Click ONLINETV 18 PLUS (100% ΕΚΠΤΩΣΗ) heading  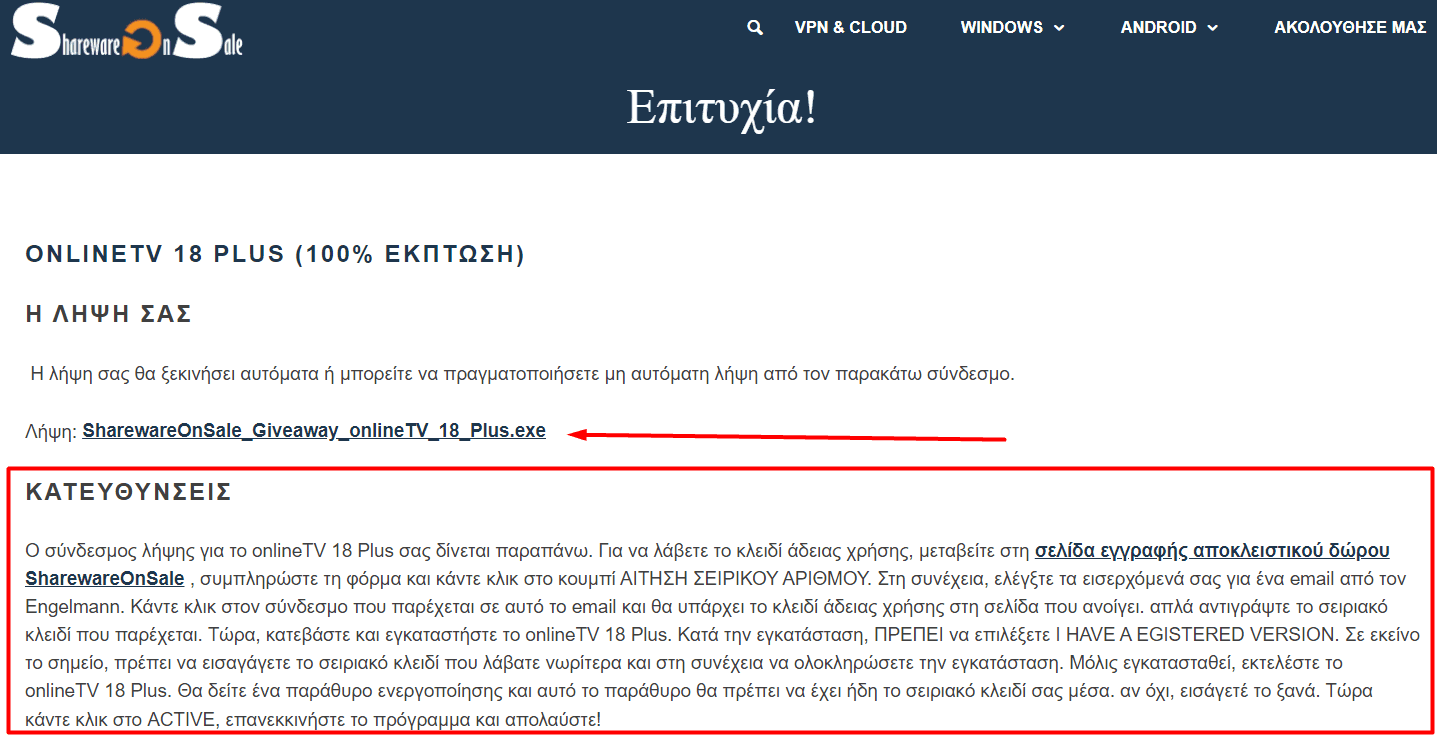point(275,254)
